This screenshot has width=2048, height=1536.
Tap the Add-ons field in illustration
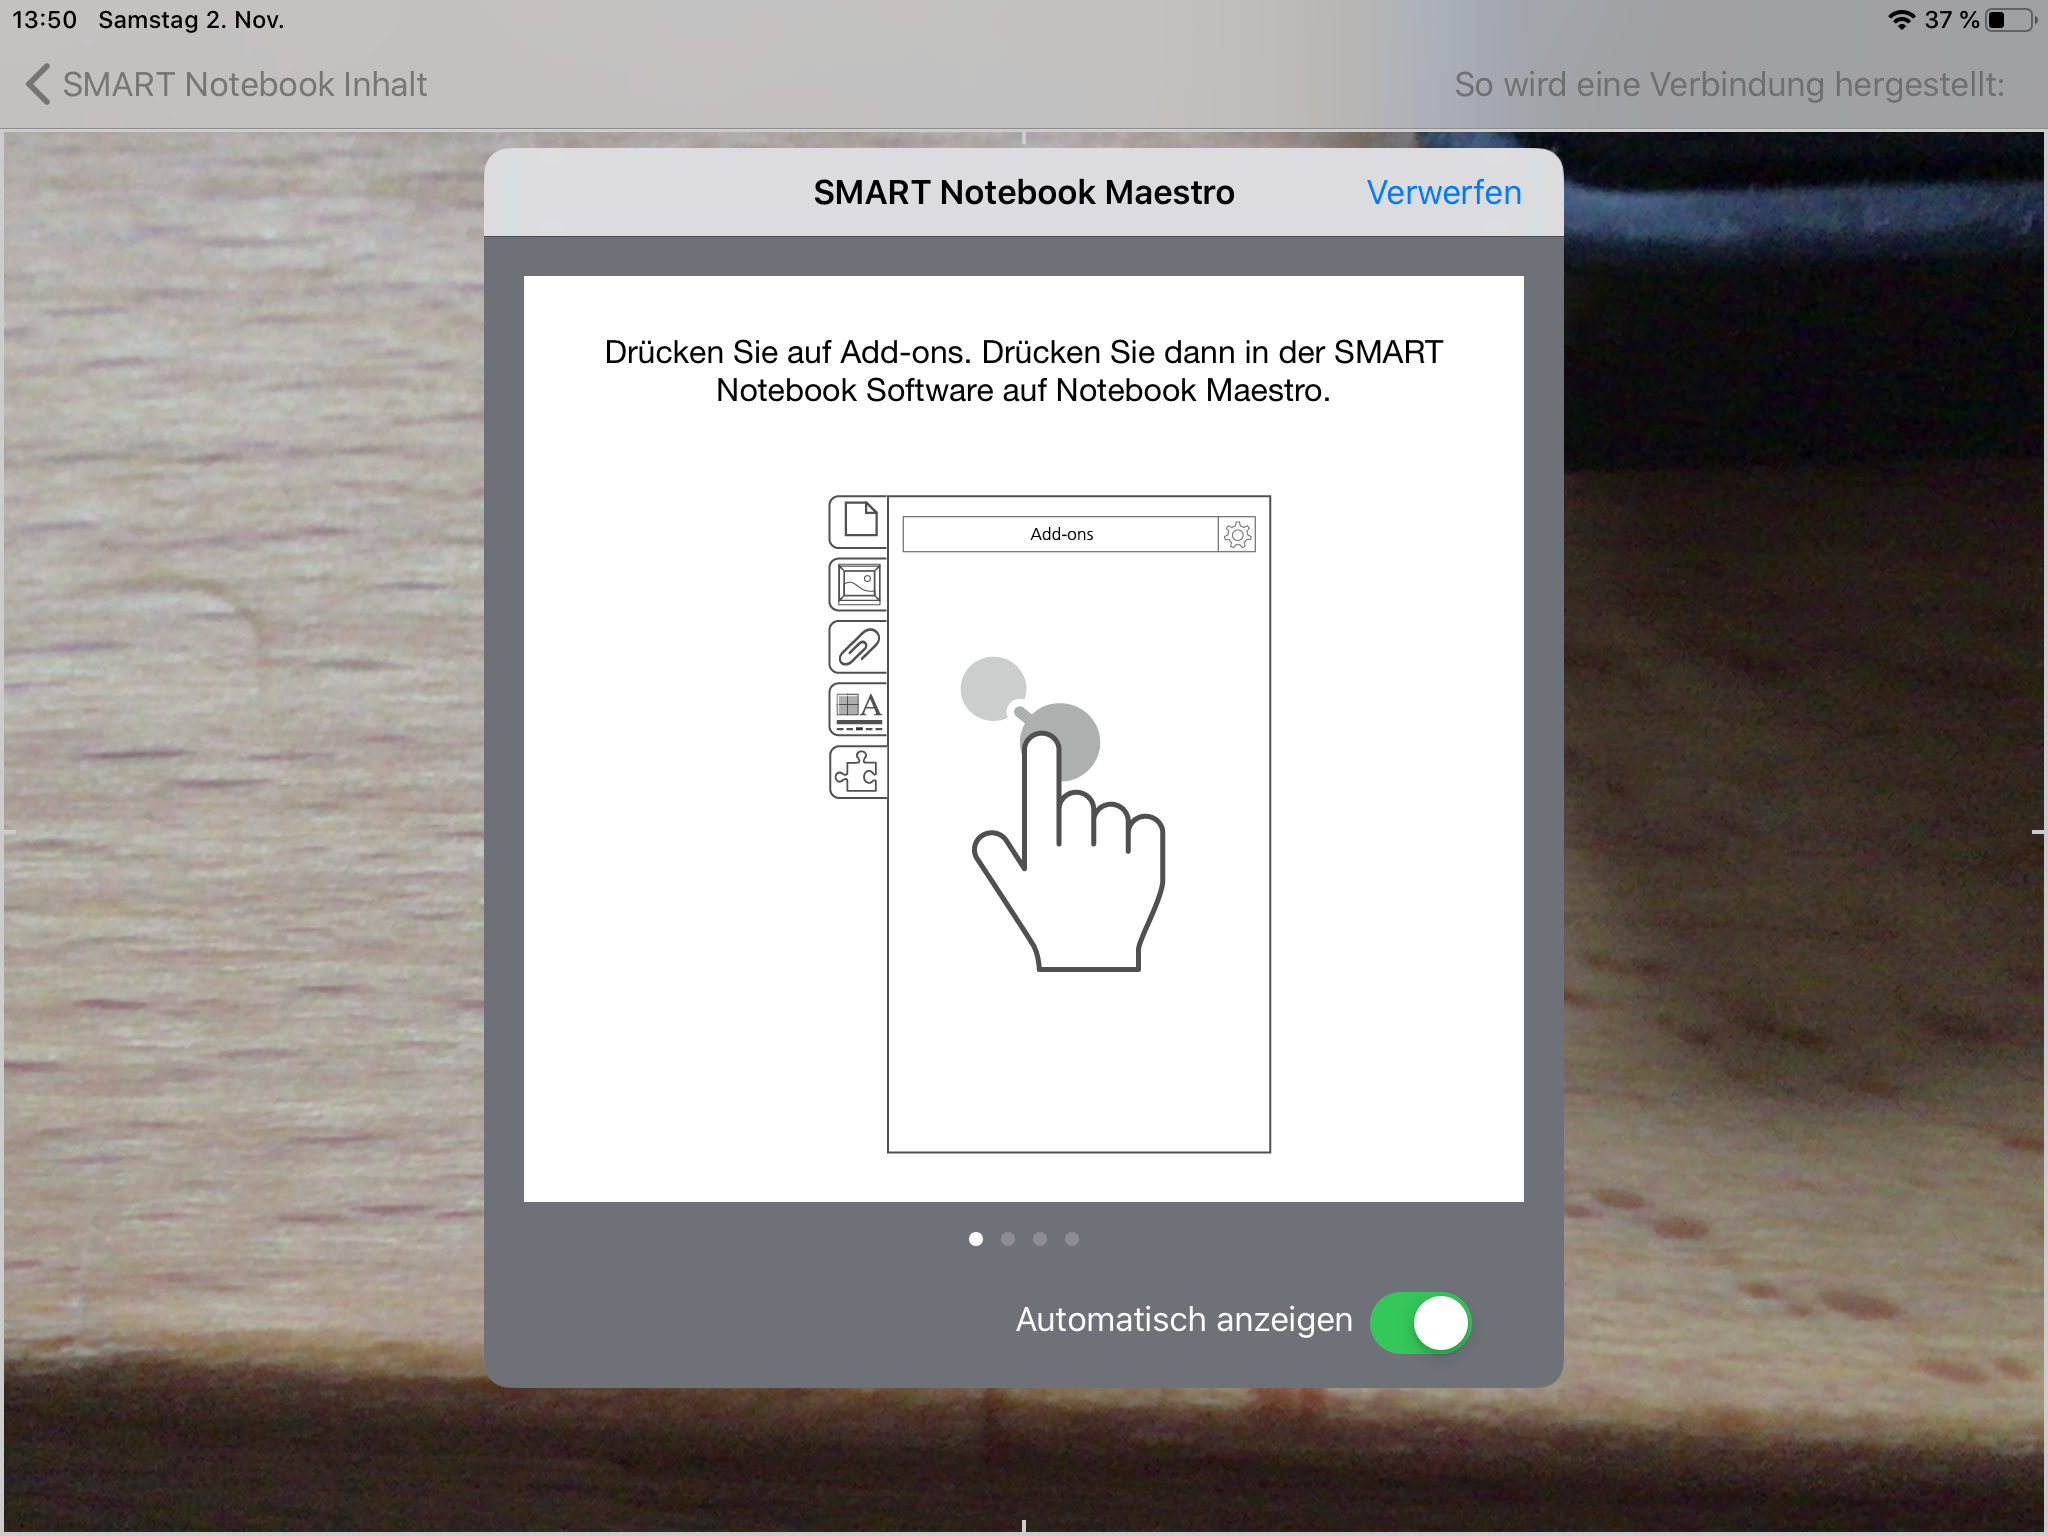tap(1061, 535)
